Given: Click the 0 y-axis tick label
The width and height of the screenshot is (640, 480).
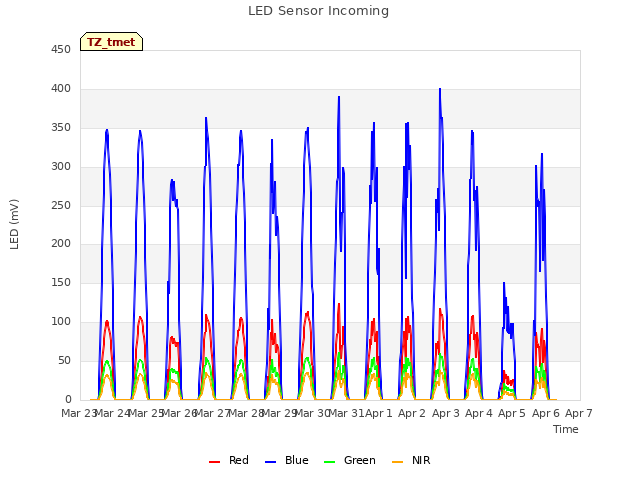Looking at the screenshot, I should click(68, 399).
